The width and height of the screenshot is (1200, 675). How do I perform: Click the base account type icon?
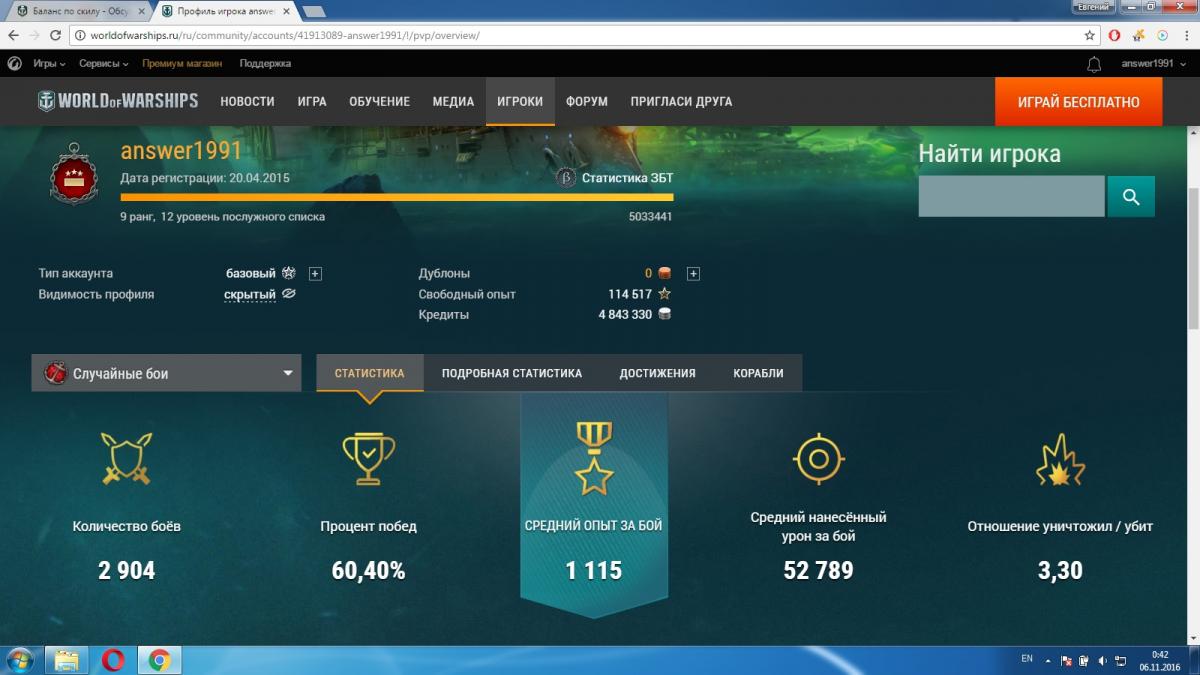288,273
